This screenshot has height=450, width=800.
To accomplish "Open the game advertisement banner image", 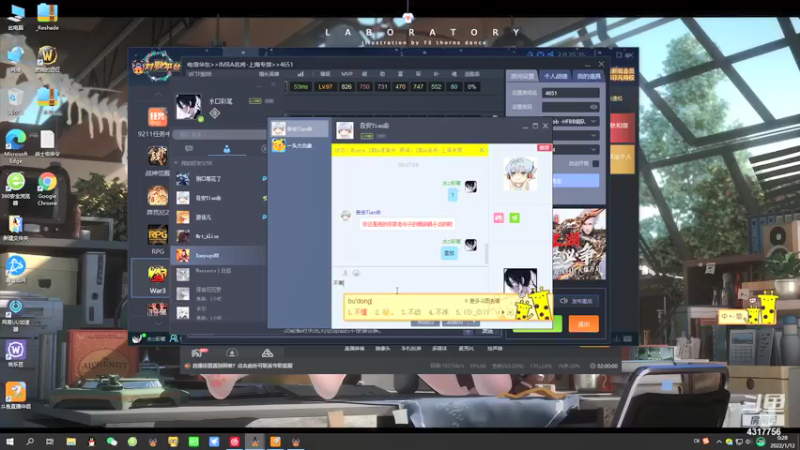I will pyautogui.click(x=579, y=244).
